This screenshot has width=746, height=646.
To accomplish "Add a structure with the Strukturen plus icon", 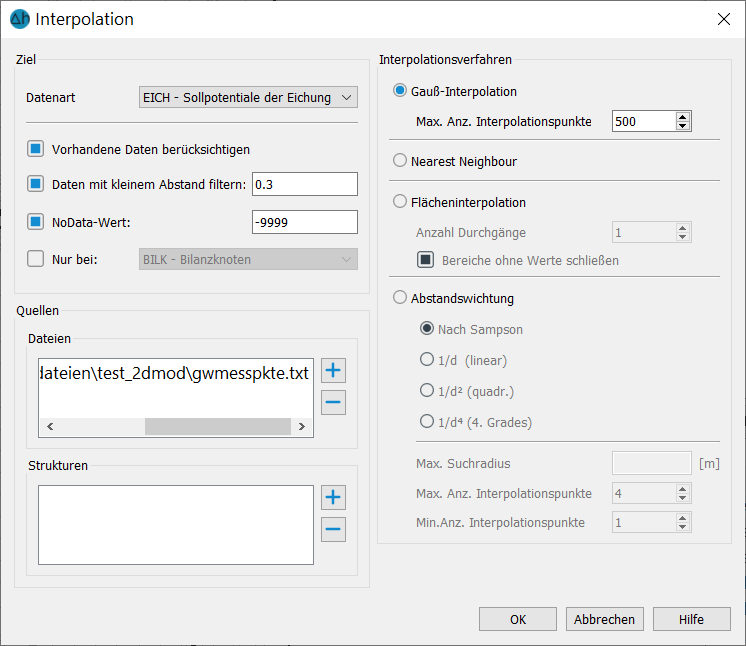I will point(333,497).
